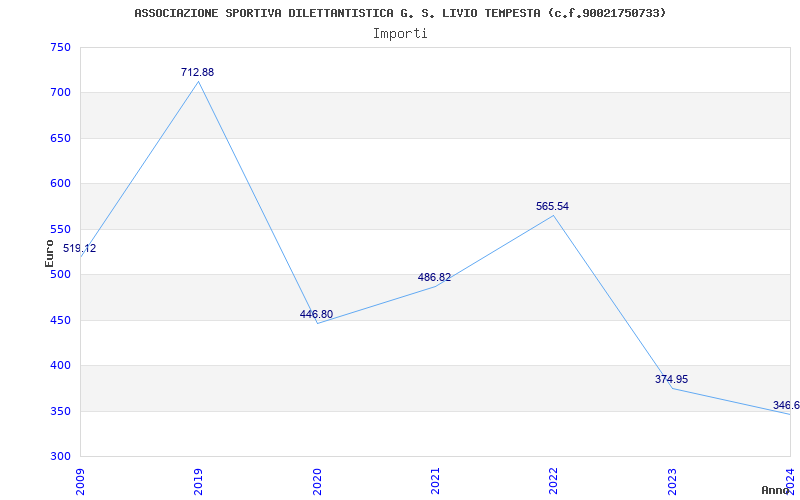Click the 700 y-axis value

point(60,93)
